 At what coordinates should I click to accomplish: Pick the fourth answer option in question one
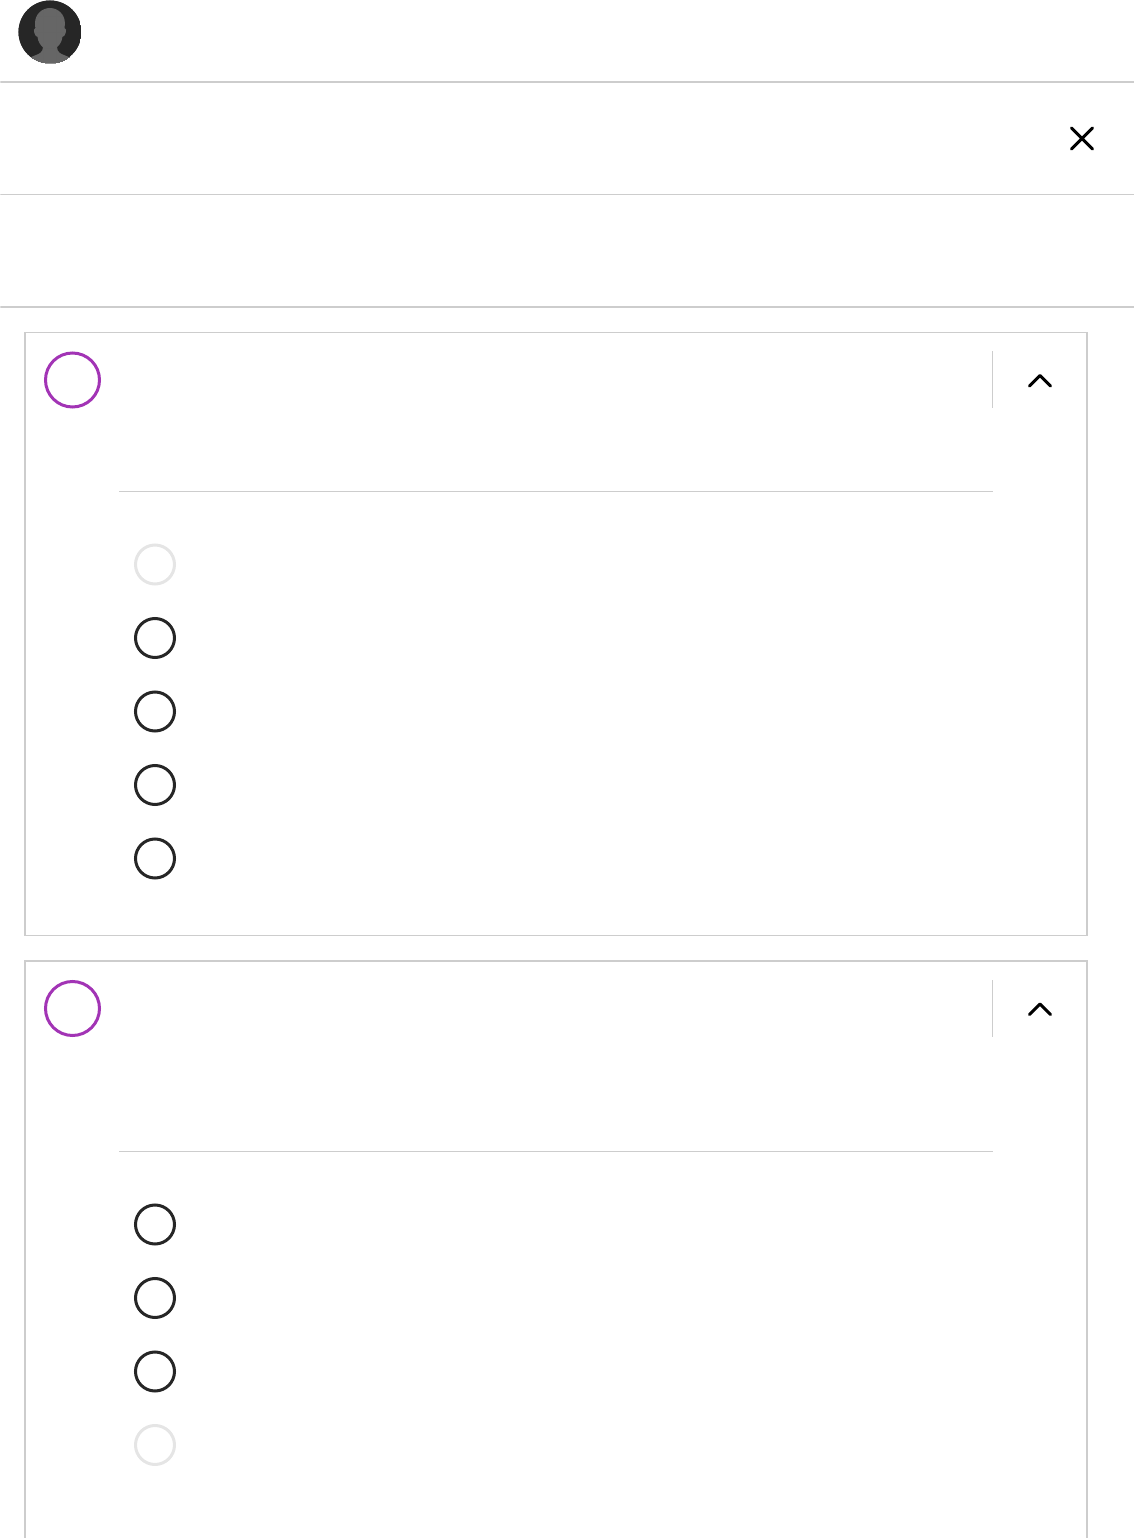pos(155,785)
